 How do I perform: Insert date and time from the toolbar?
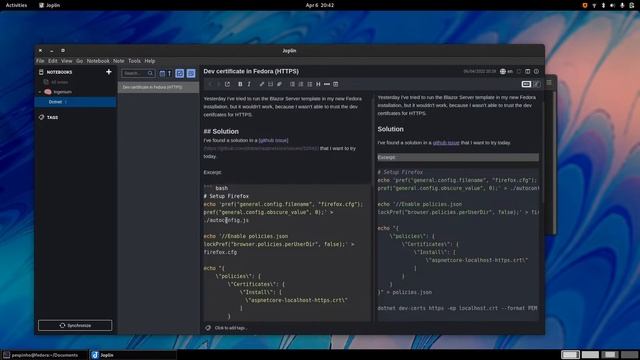(336, 84)
